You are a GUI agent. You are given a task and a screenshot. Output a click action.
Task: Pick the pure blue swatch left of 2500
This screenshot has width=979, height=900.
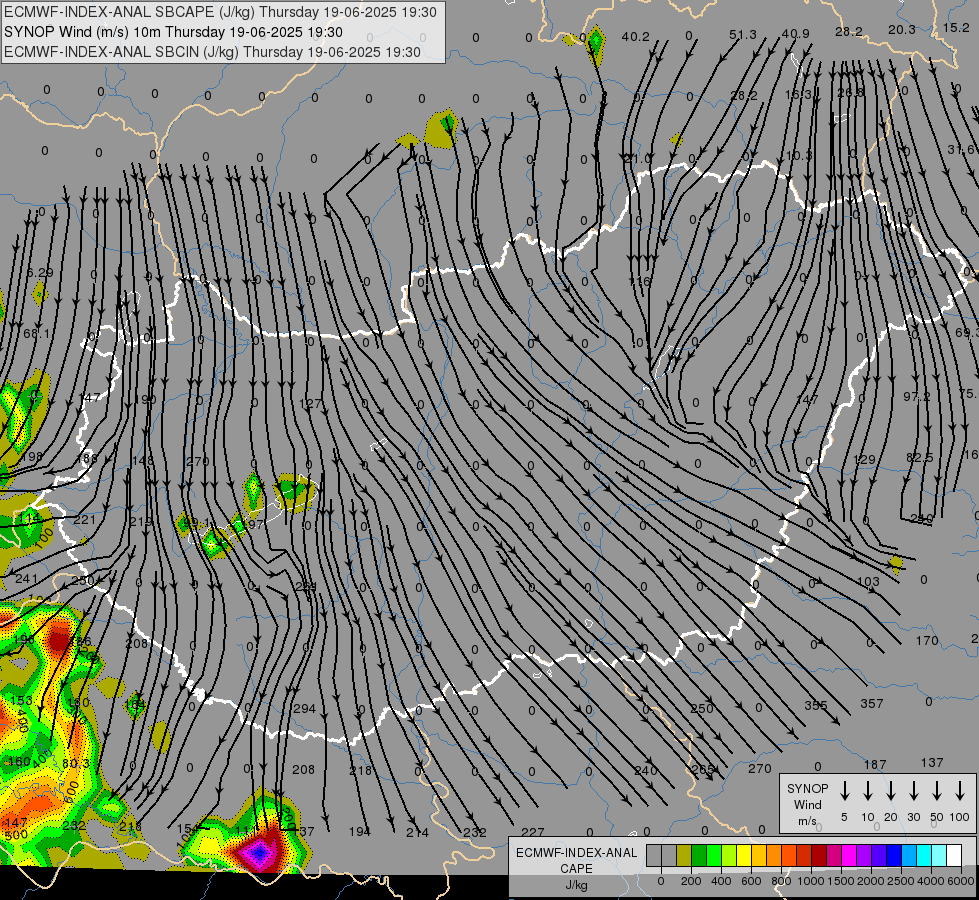pos(893,855)
